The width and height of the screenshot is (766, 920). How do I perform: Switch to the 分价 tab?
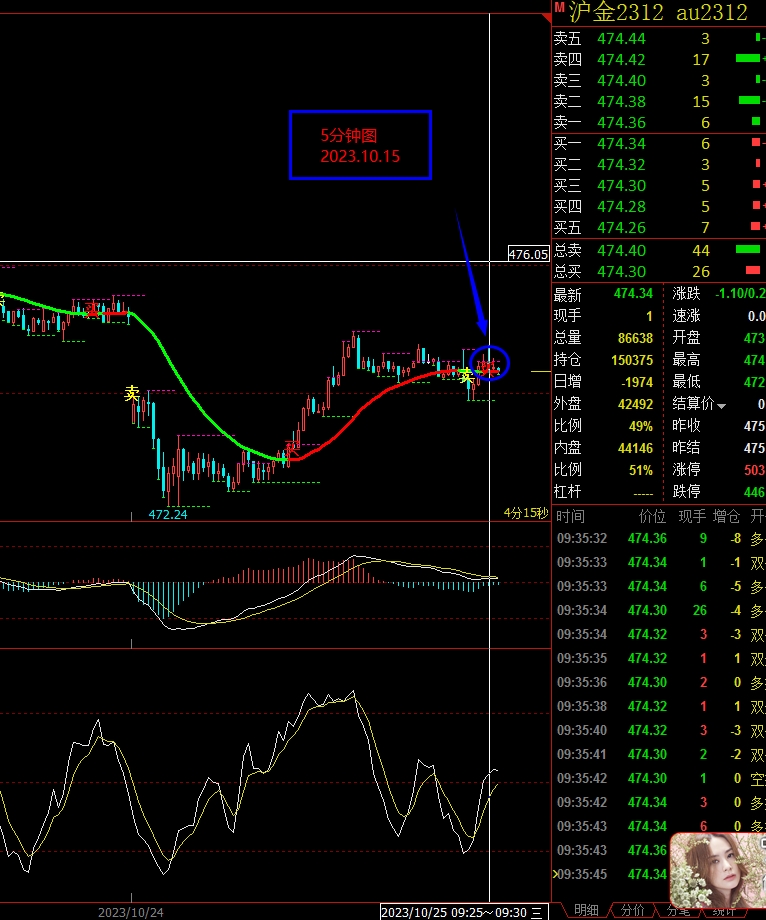632,910
